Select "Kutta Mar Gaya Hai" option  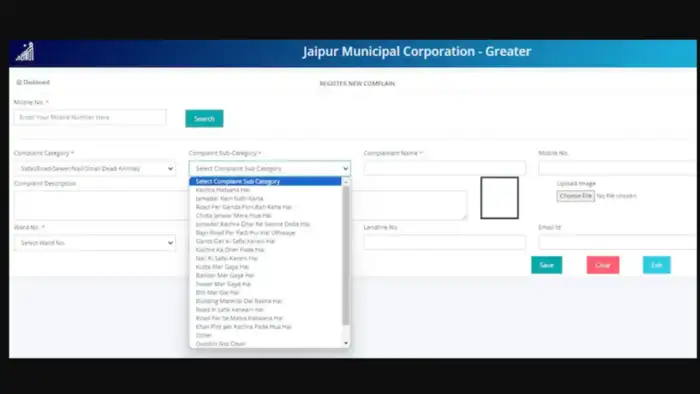222,267
